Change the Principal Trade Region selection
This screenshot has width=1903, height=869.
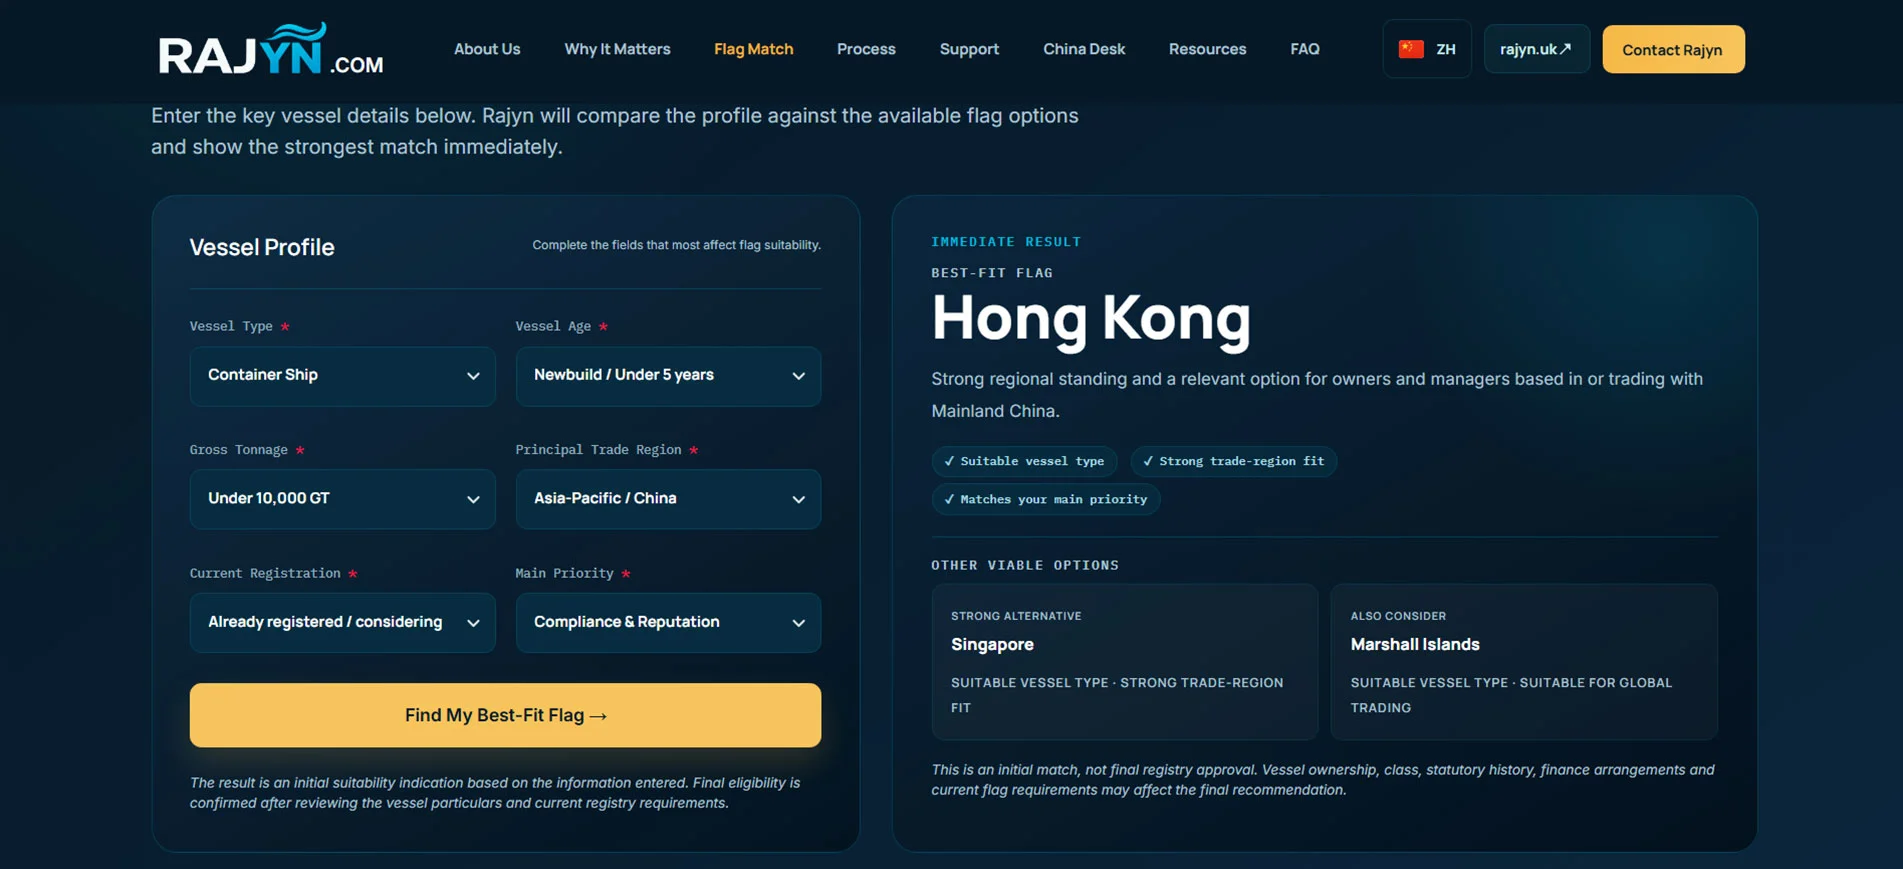click(x=668, y=499)
